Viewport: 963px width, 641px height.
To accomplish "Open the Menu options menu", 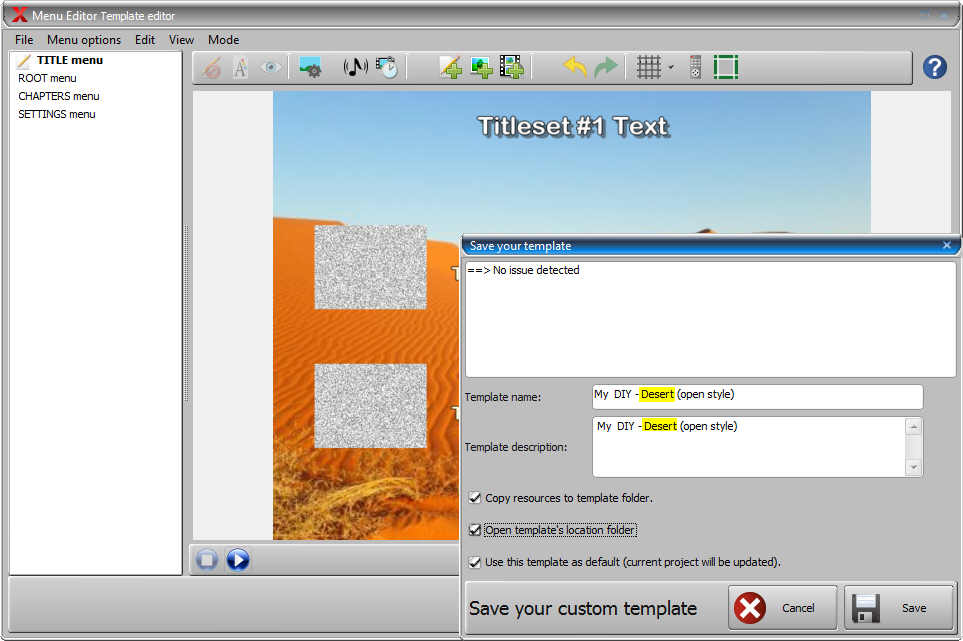I will coord(84,40).
